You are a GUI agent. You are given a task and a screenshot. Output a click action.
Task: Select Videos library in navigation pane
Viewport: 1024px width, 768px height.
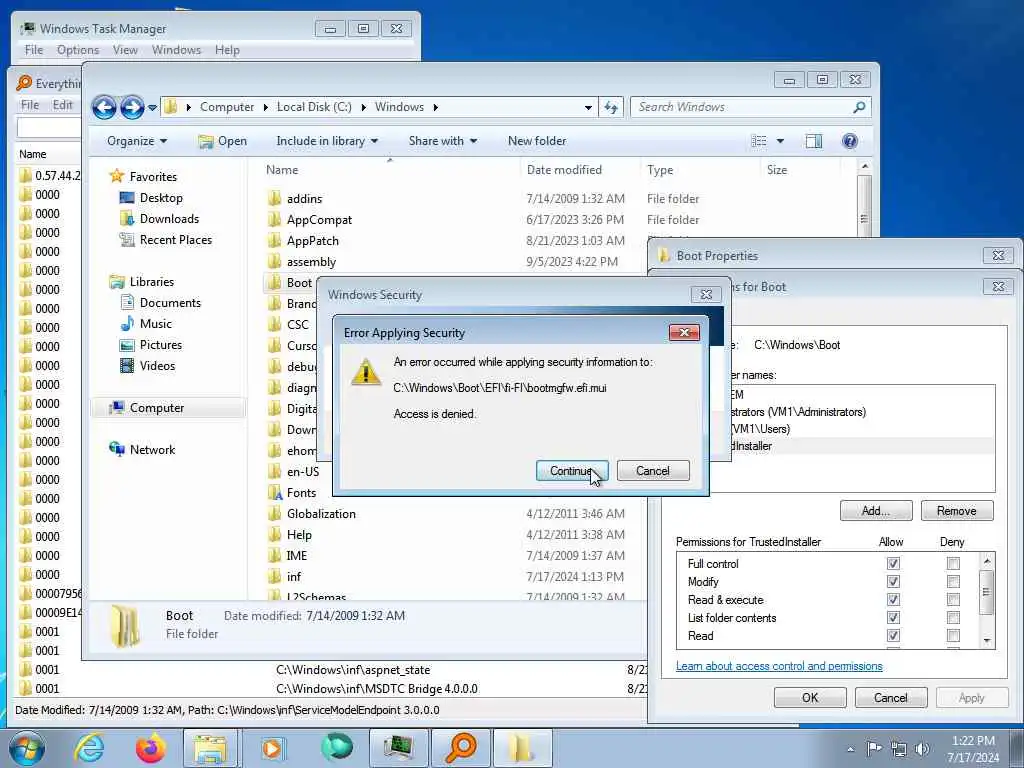coord(157,365)
